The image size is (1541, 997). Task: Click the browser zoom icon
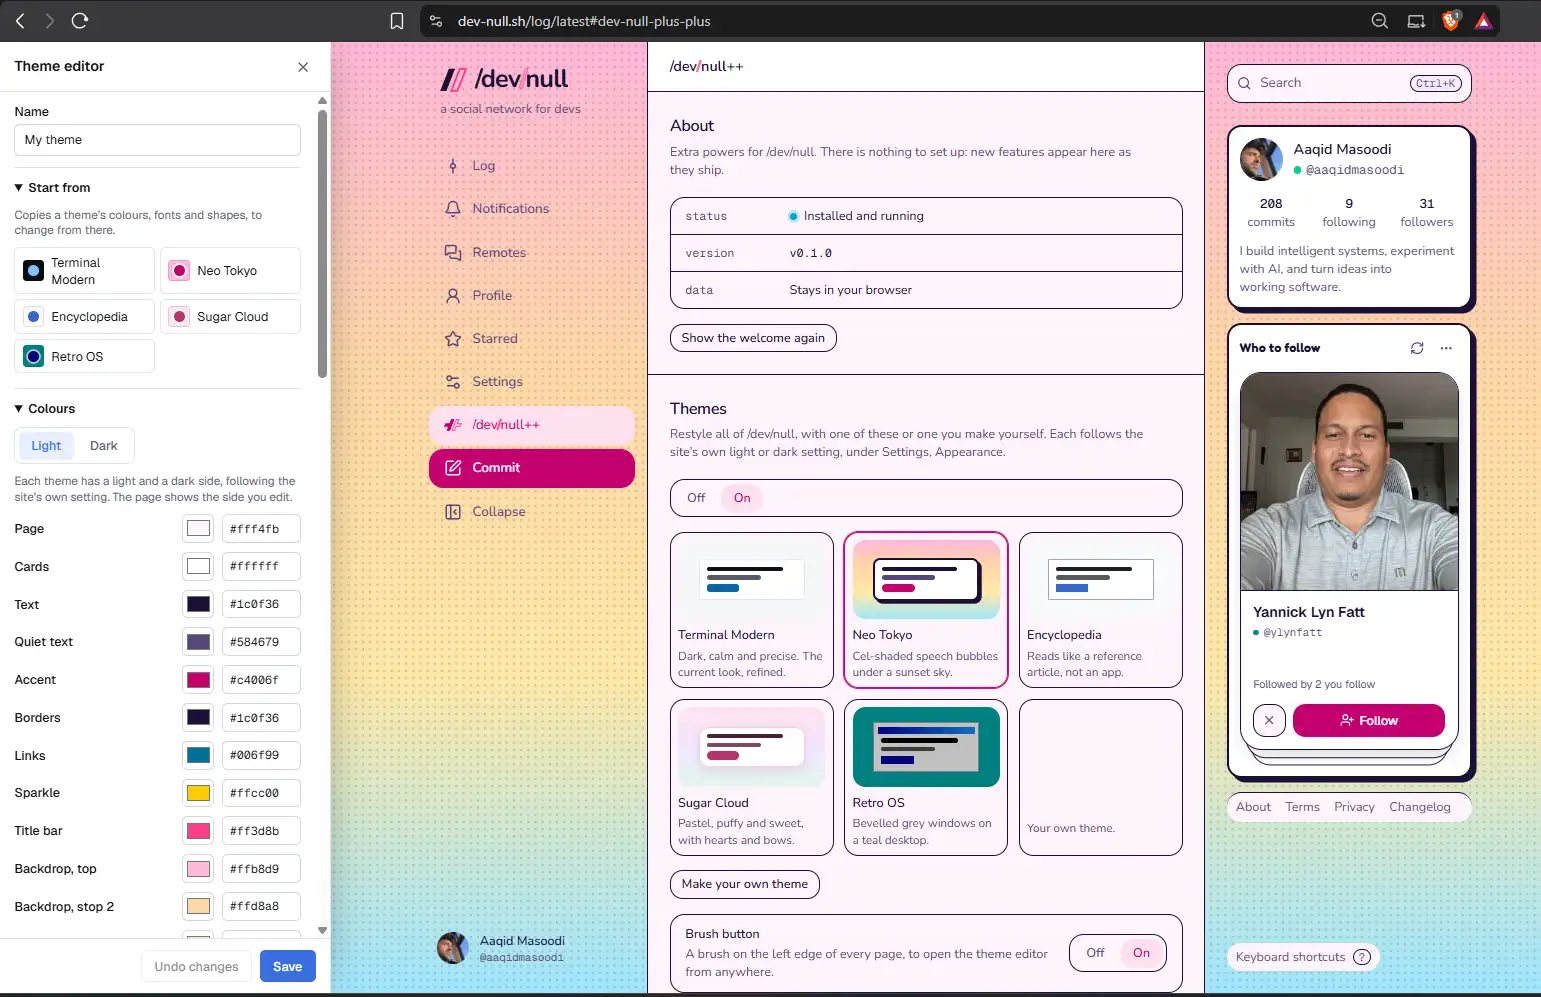[x=1380, y=21]
